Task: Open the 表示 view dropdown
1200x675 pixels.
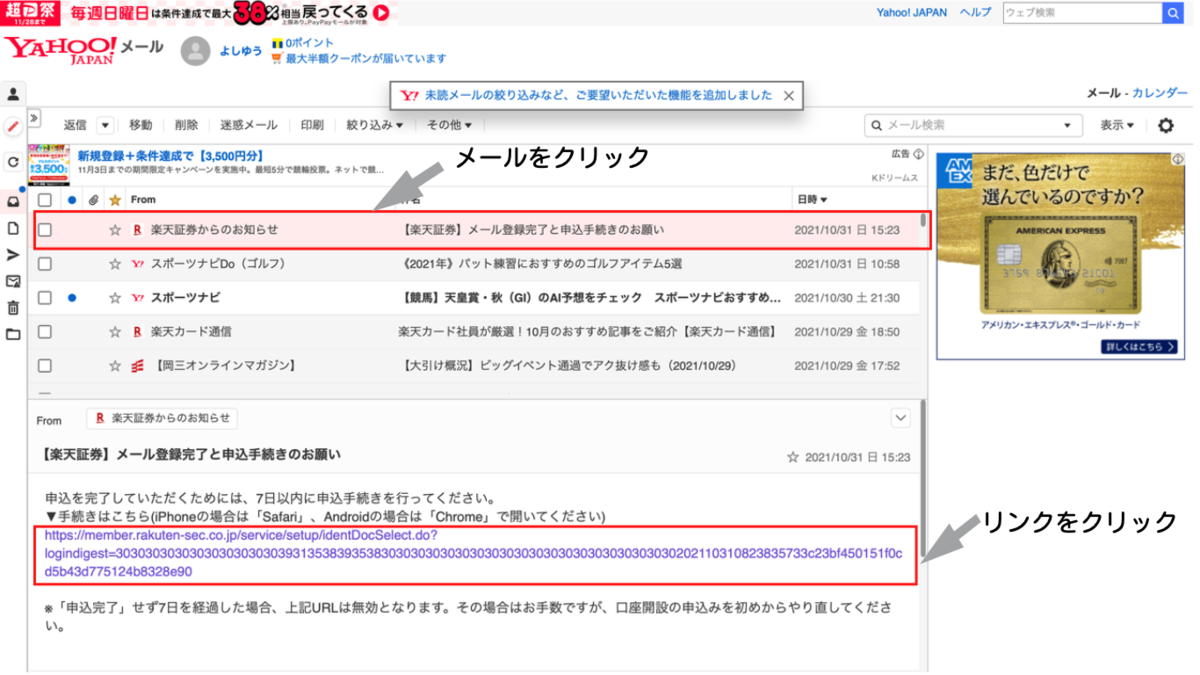Action: click(1118, 125)
